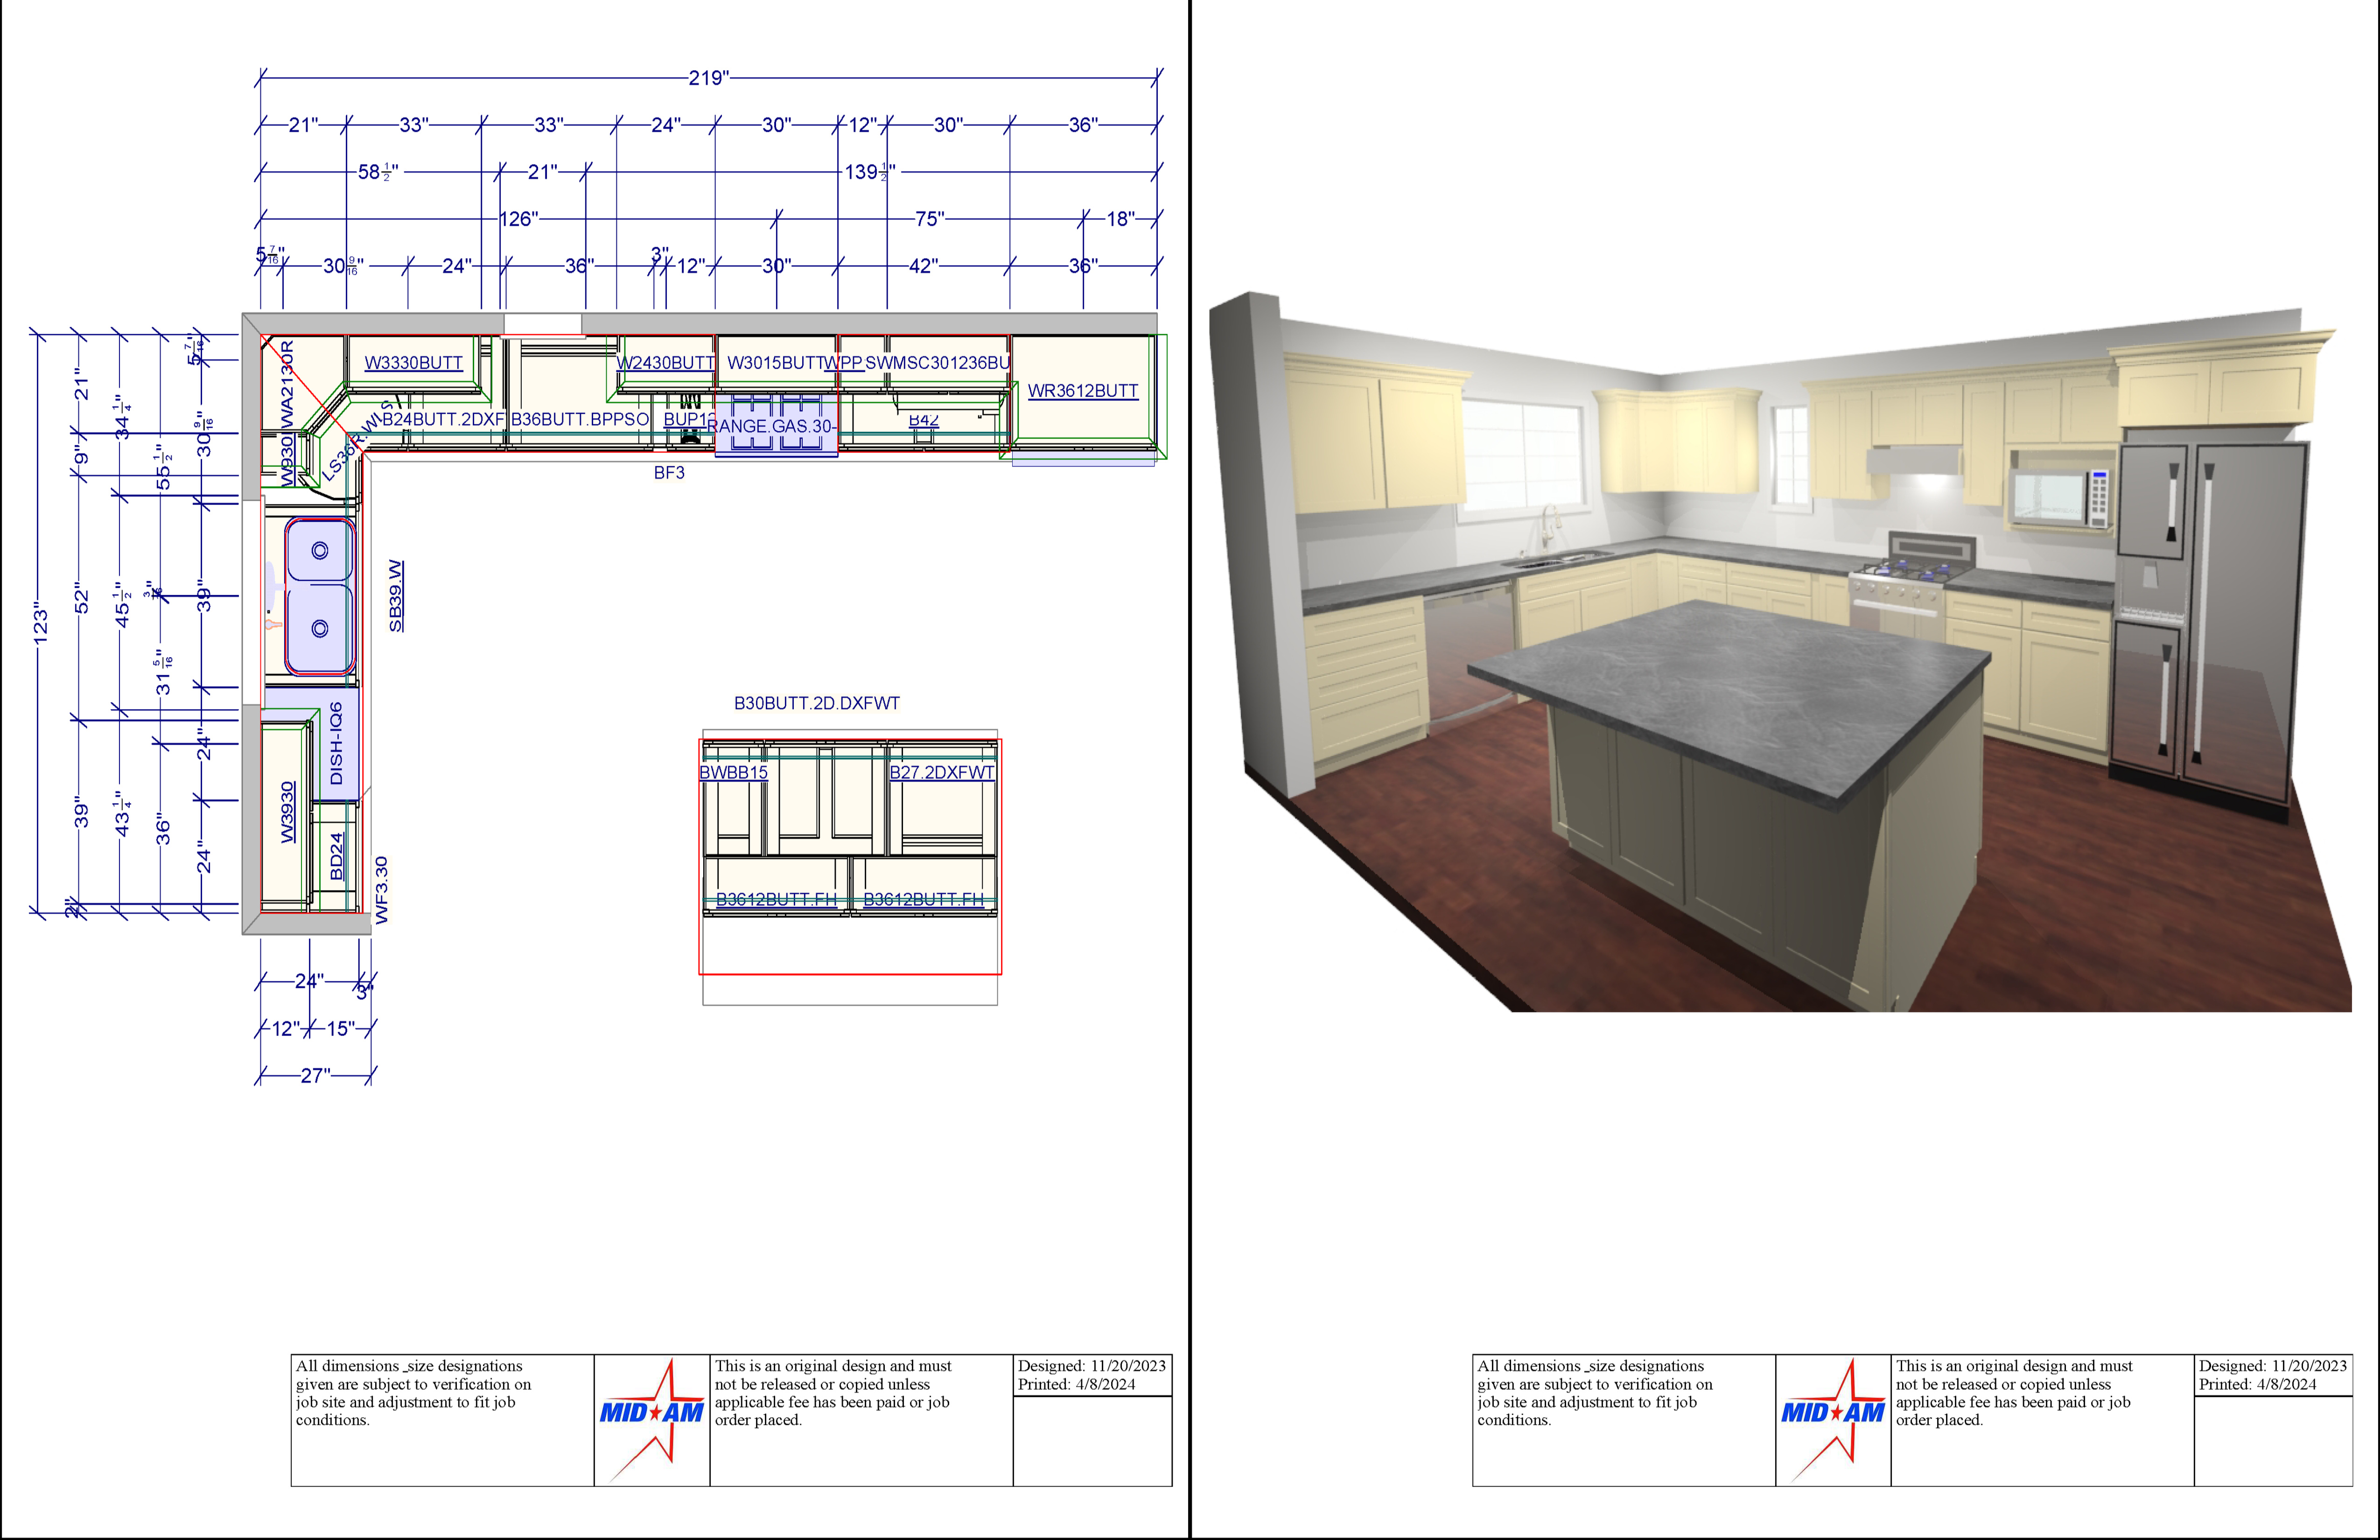Screen dimensions: 2380x1540
Task: Click the DISH-IQ6 dishwasher block
Action: 337,743
